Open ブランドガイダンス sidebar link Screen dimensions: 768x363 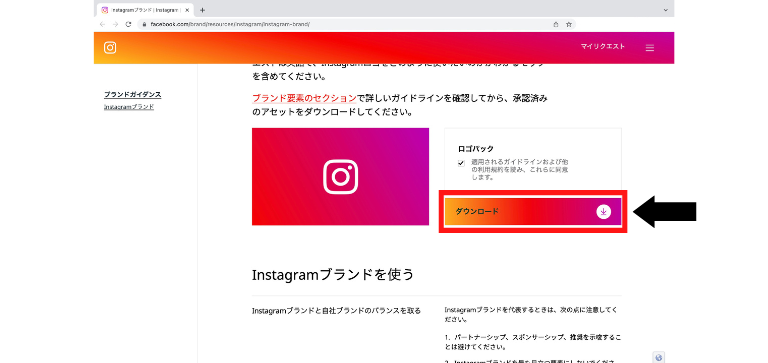[132, 95]
